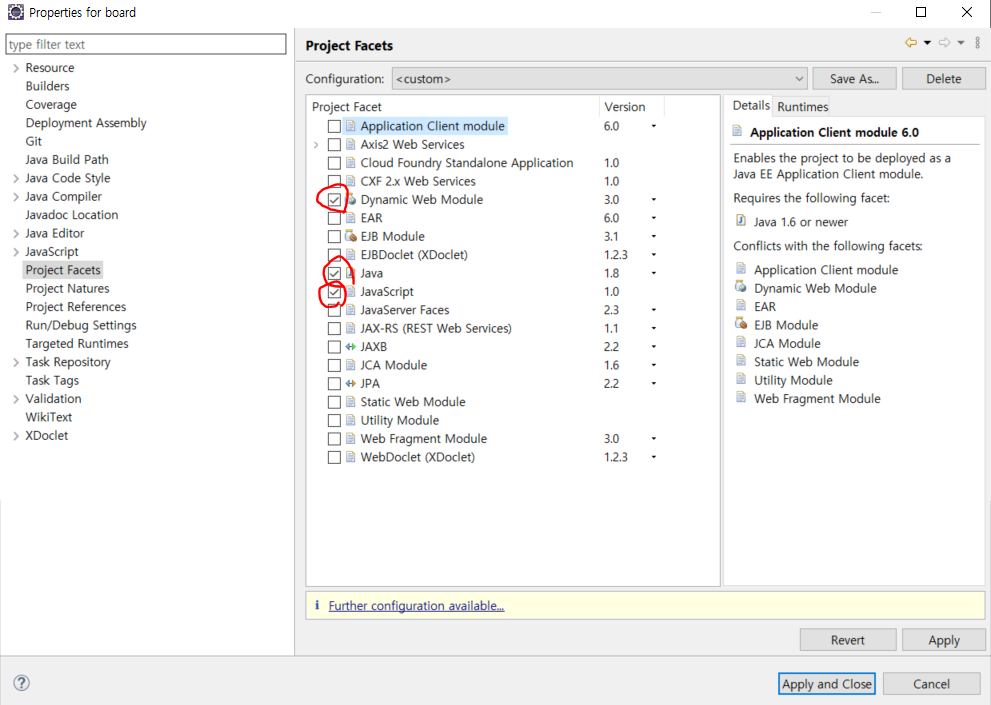Check the Utility Module checkbox
Screen dimensions: 991x705
pos(334,420)
